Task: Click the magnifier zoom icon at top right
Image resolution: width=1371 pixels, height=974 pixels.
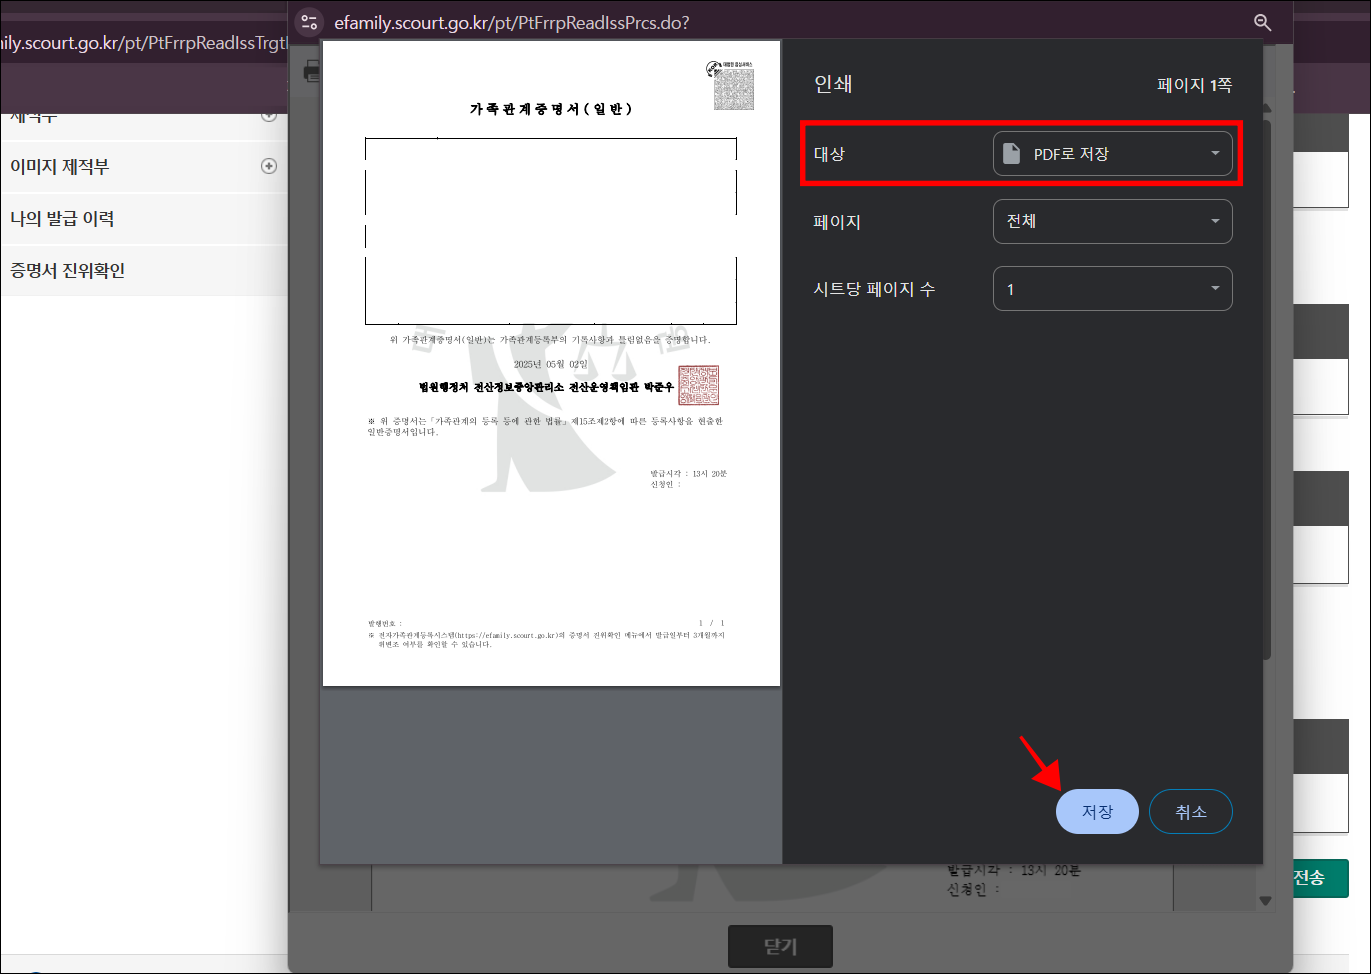Action: tap(1262, 21)
